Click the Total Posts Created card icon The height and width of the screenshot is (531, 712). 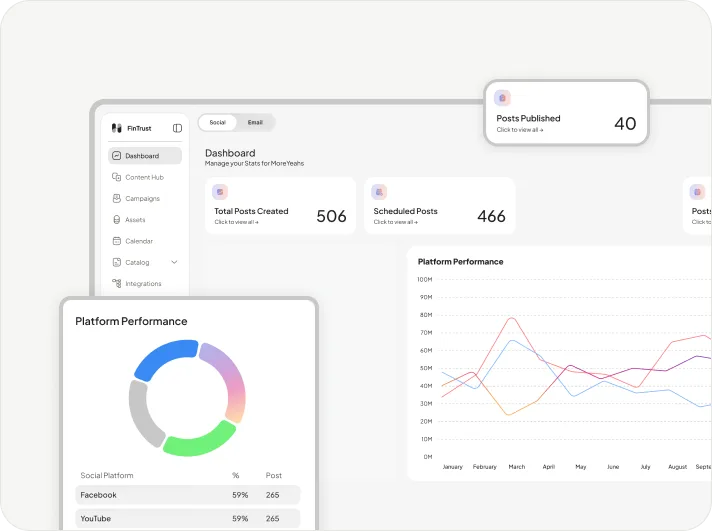220,192
